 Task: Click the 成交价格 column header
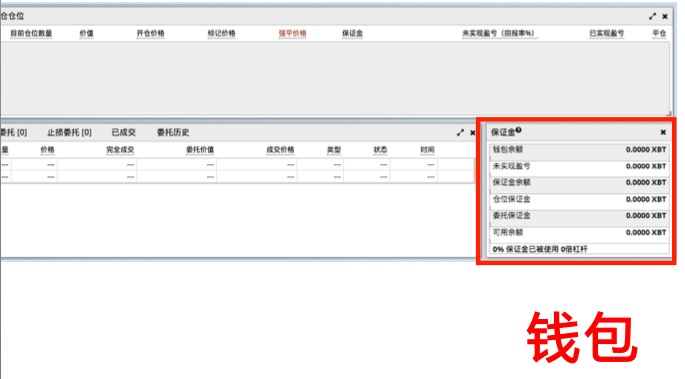[x=280, y=150]
